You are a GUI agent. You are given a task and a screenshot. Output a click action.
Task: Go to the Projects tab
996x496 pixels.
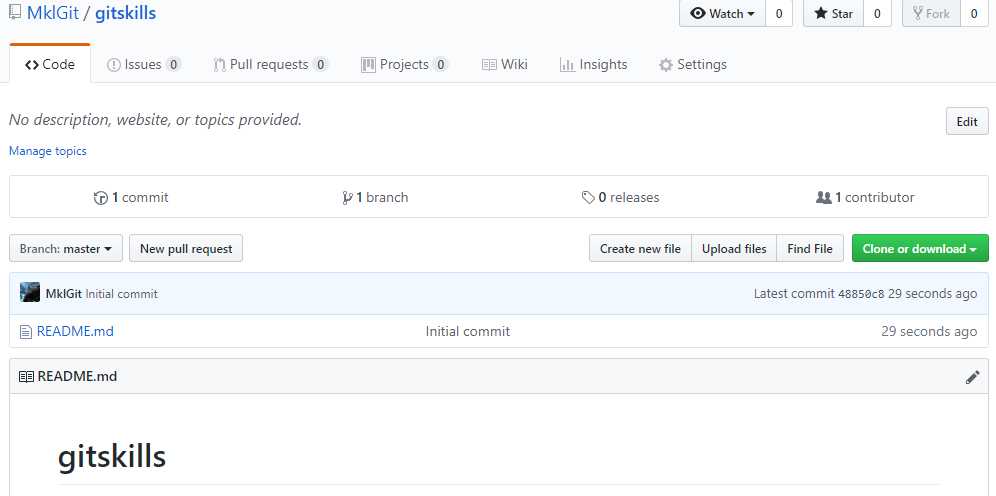pos(405,64)
